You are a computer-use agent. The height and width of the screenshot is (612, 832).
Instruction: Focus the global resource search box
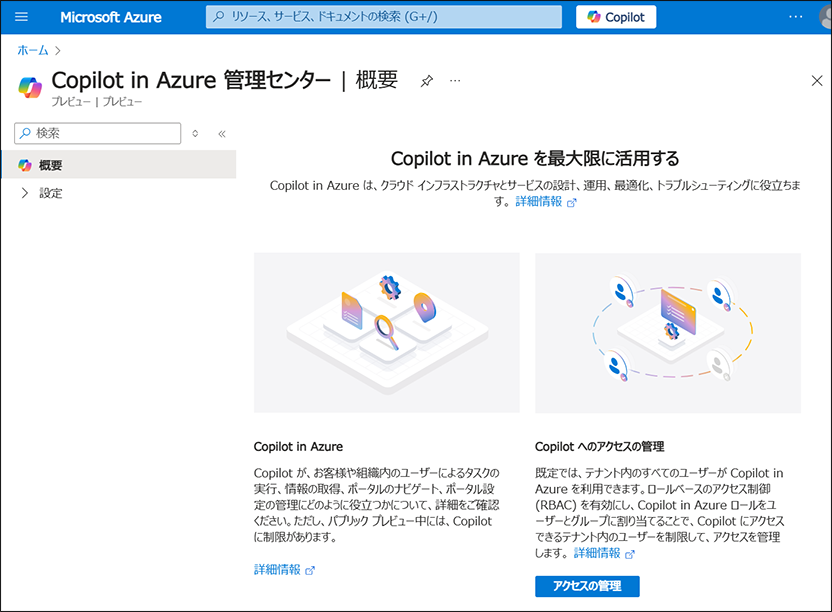(384, 17)
